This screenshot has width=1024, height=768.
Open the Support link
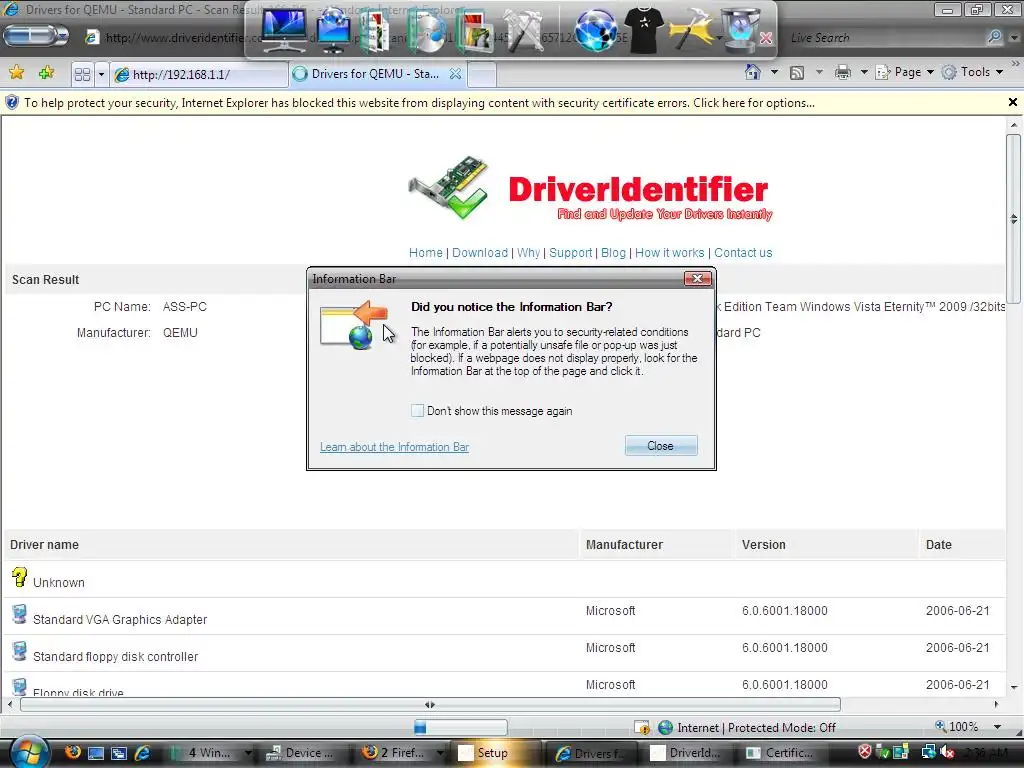[570, 253]
